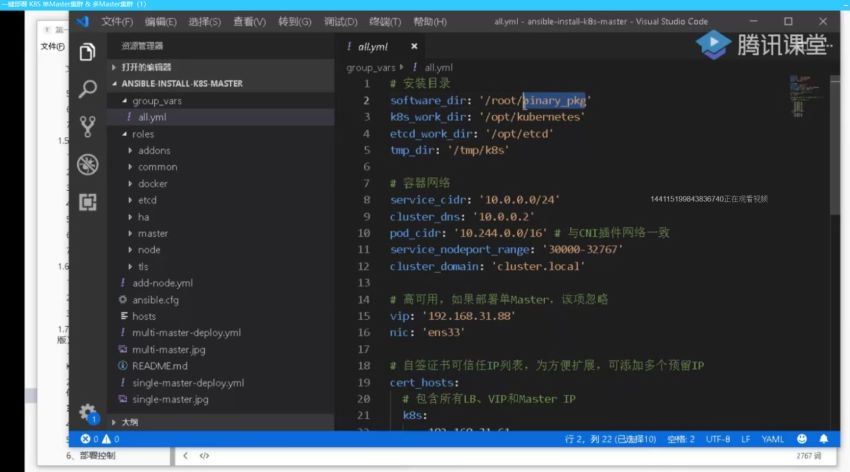850x472 pixels.
Task: Open the Source Control view icon
Action: point(87,126)
